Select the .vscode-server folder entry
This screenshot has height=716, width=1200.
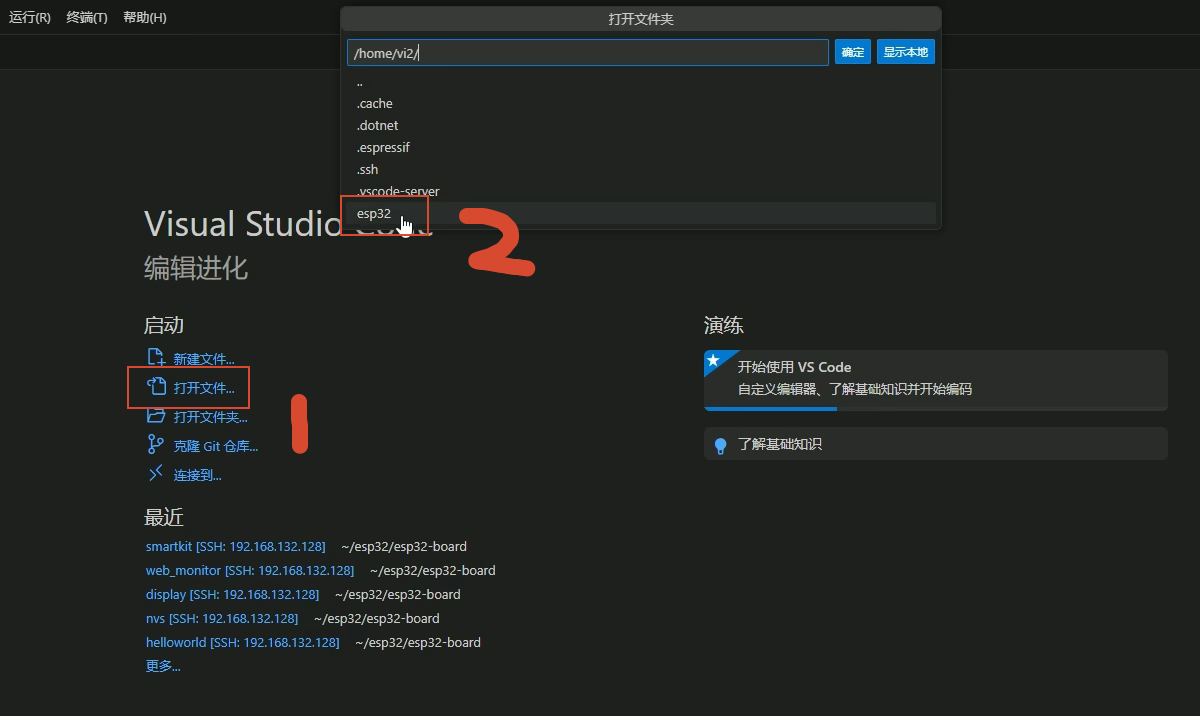[x=640, y=192]
